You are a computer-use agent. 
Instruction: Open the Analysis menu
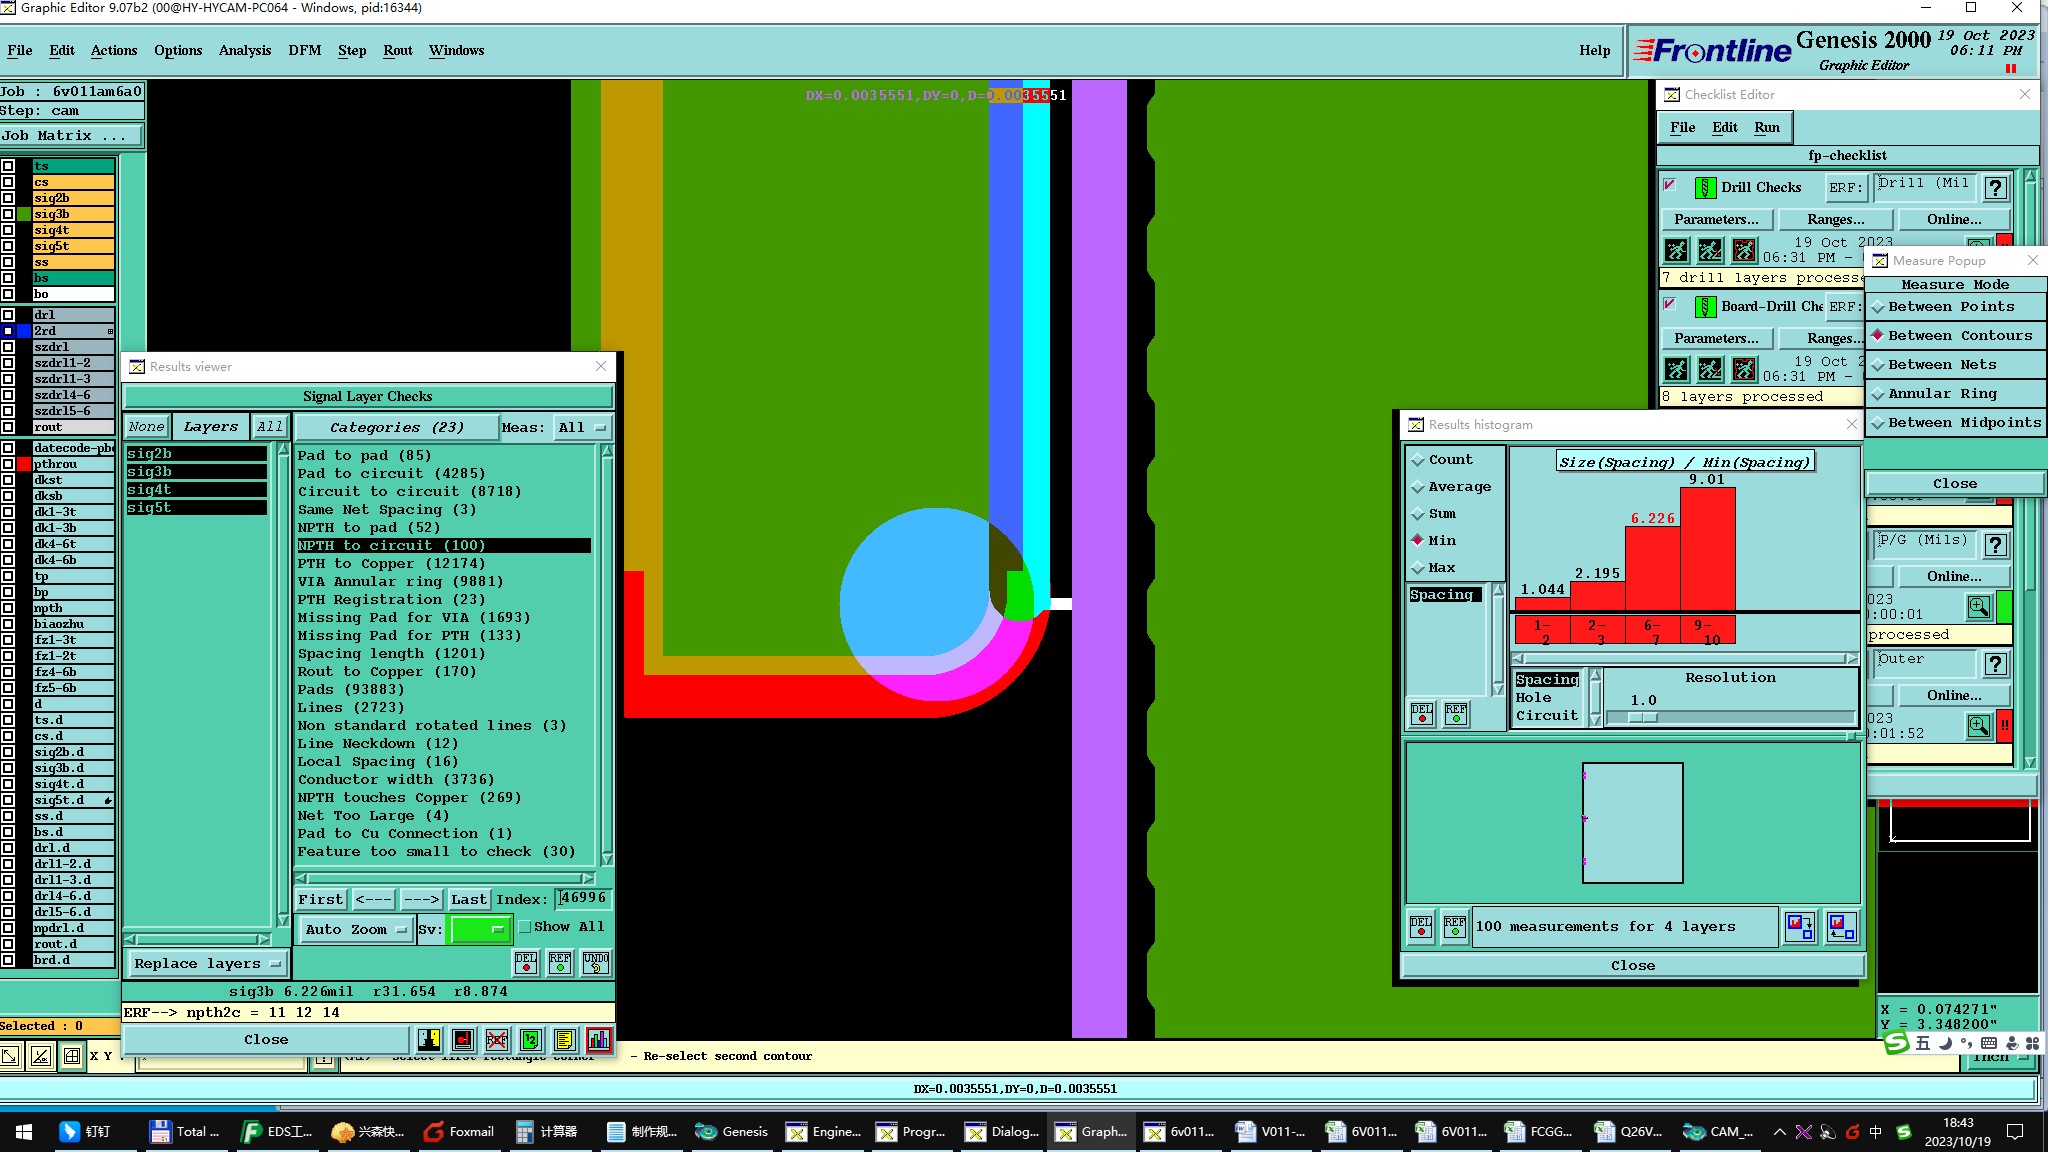click(x=244, y=51)
